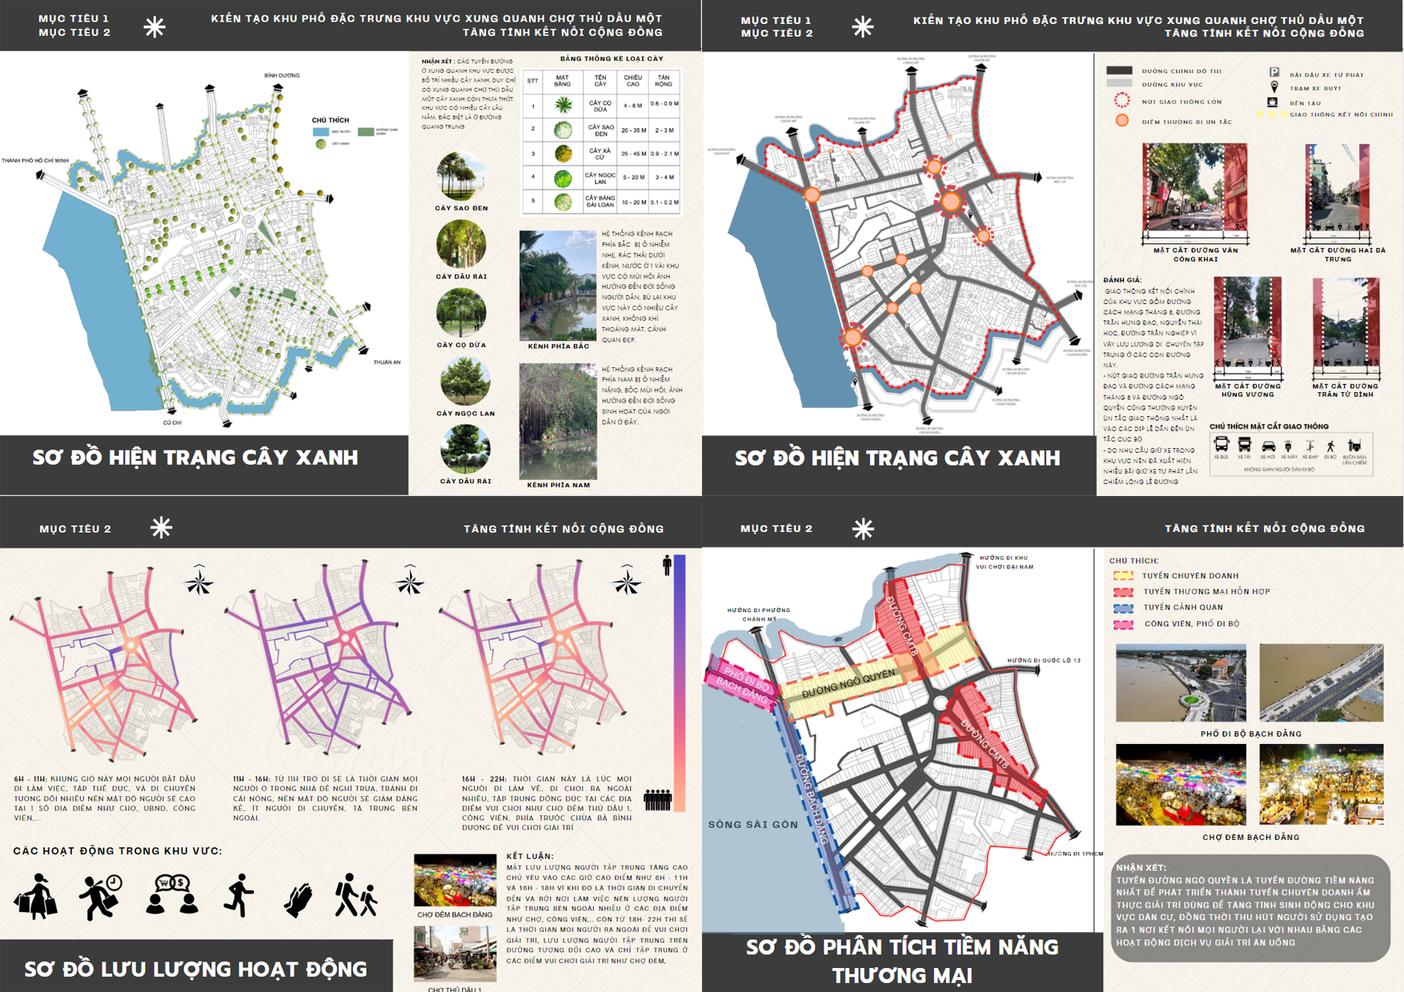Click the "CỦ CHI" direction label
Screen dimensions: 1404x992
[x=172, y=422]
